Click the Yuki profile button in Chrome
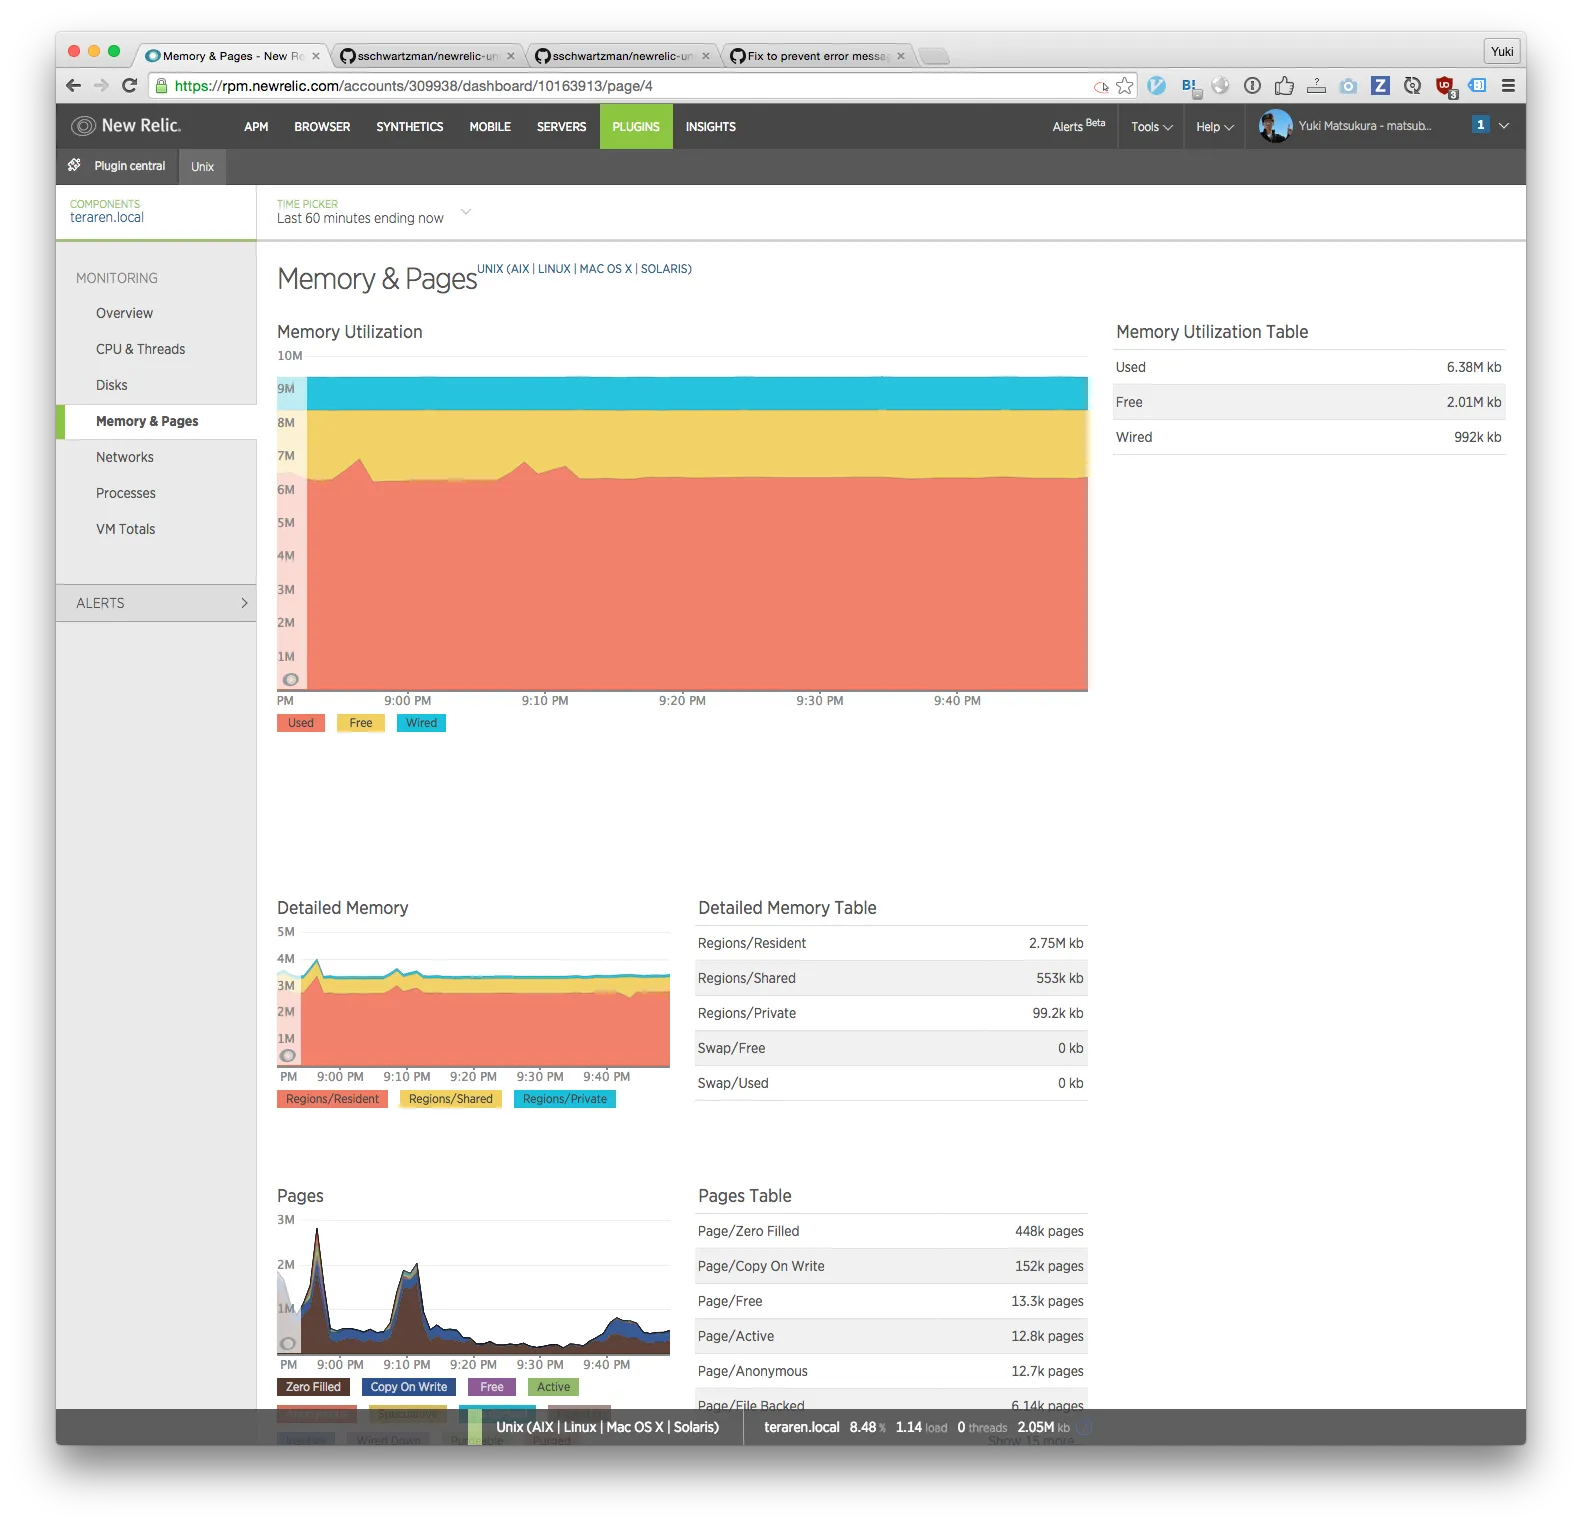The width and height of the screenshot is (1582, 1525). coord(1502,51)
